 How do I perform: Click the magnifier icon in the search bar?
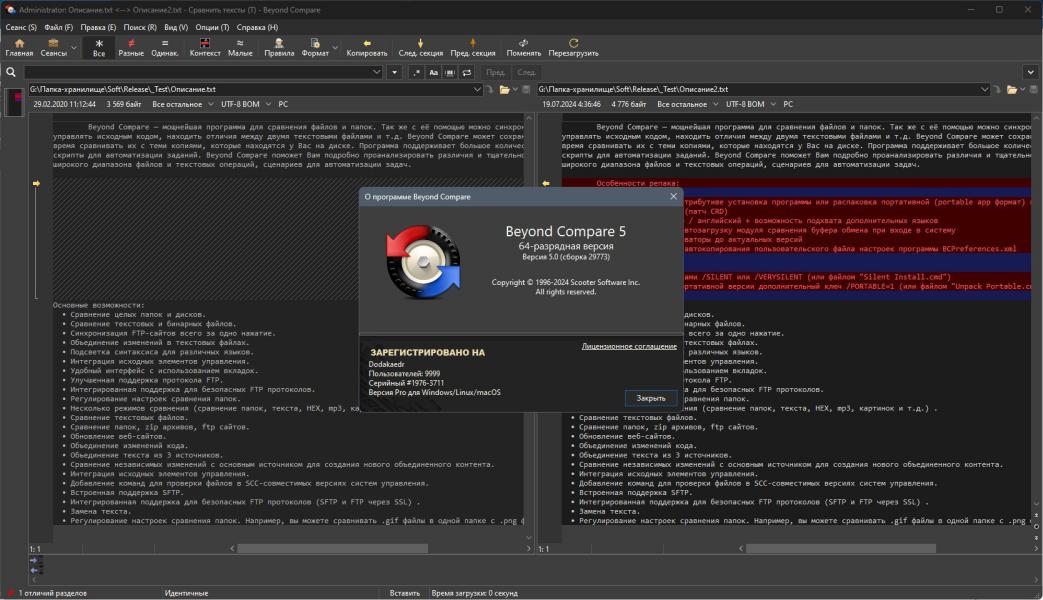(x=11, y=72)
